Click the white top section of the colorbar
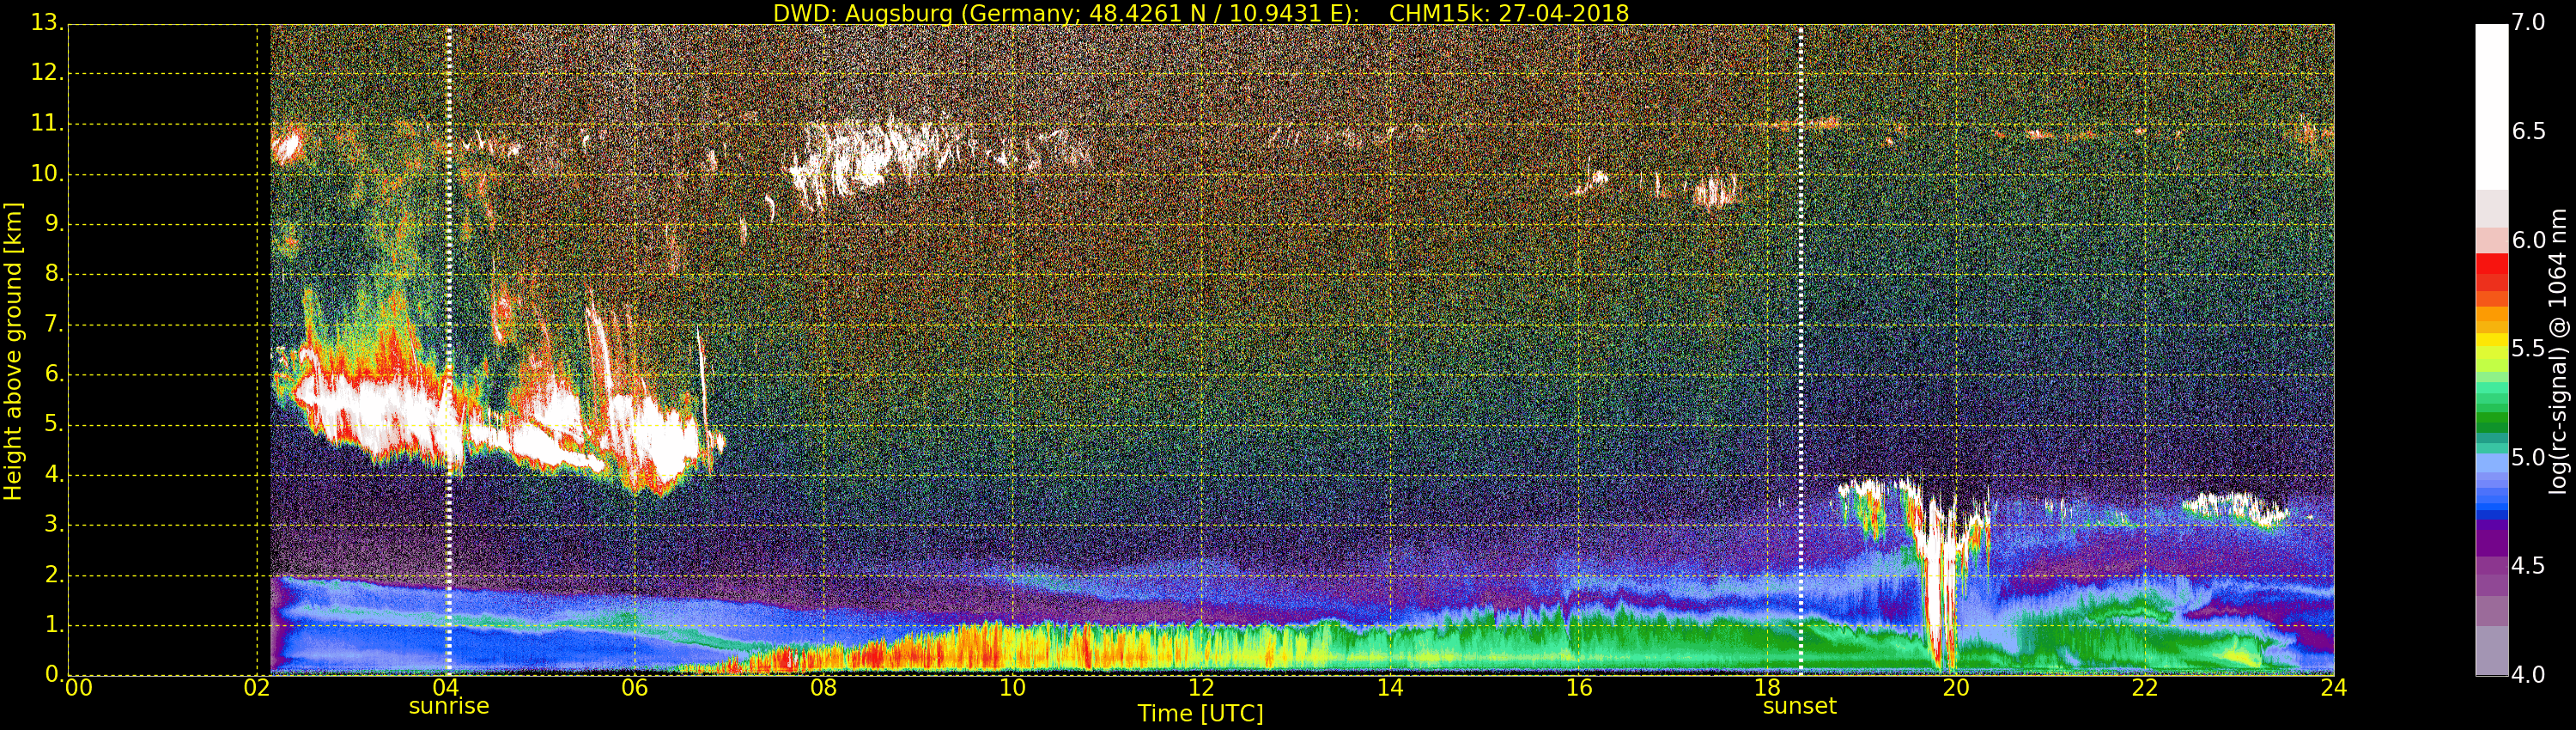This screenshot has width=2576, height=730. [x=2491, y=106]
